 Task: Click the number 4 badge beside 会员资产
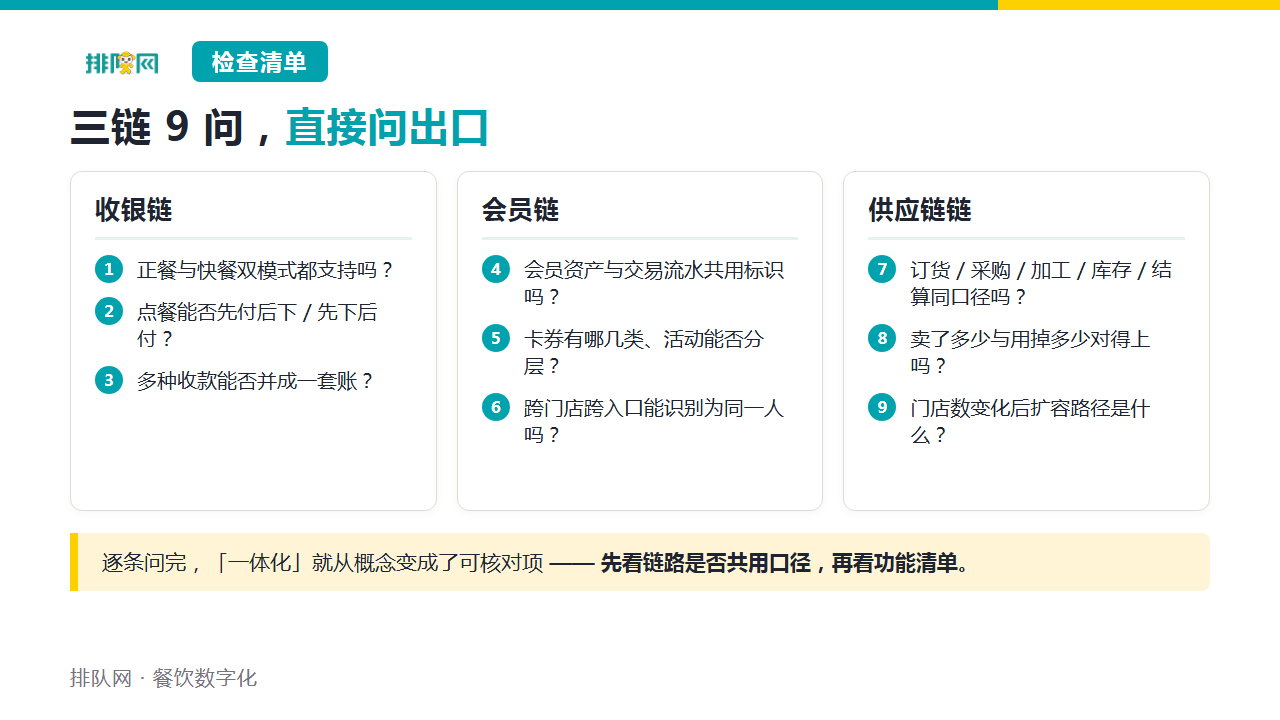tap(496, 269)
